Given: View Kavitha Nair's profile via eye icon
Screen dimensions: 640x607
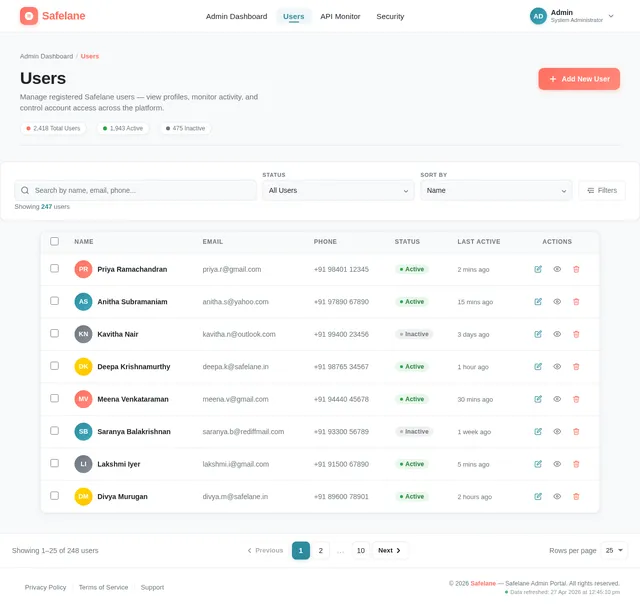Looking at the screenshot, I should click(557, 334).
